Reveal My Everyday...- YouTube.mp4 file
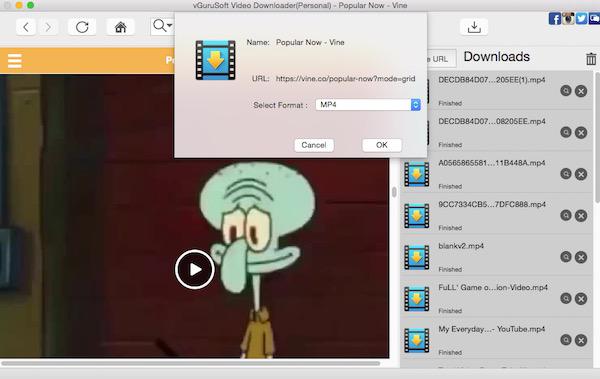 566,340
